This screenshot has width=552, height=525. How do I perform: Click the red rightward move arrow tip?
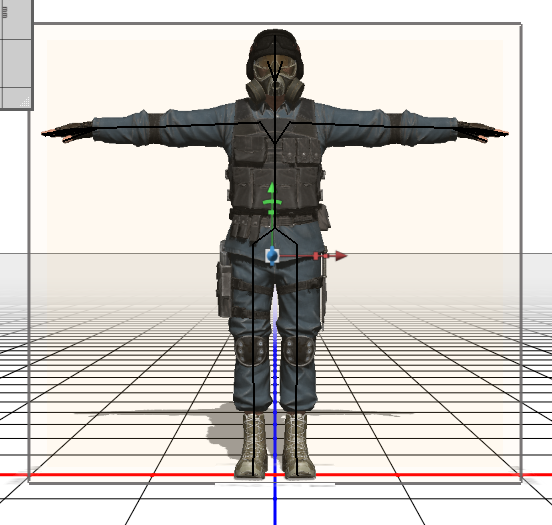341,256
